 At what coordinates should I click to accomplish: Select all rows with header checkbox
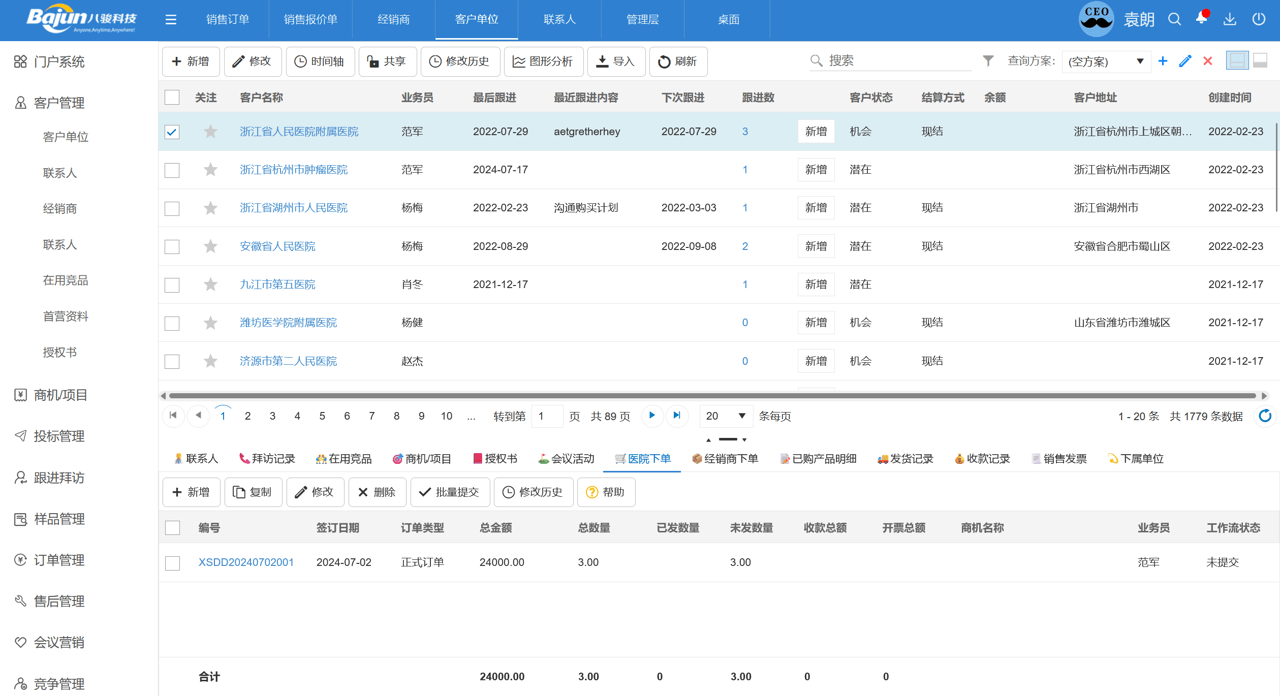(x=171, y=98)
